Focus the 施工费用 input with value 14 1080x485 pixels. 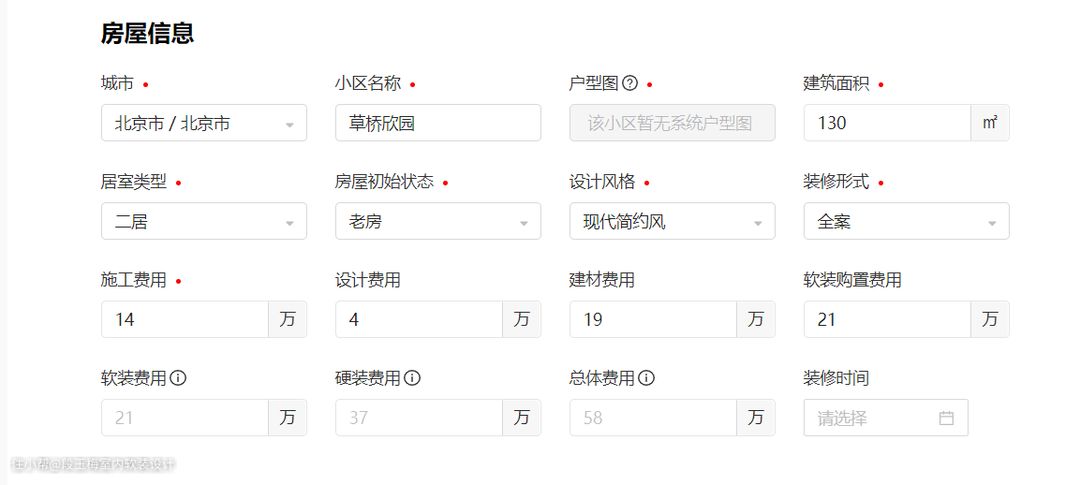pyautogui.click(x=185, y=320)
